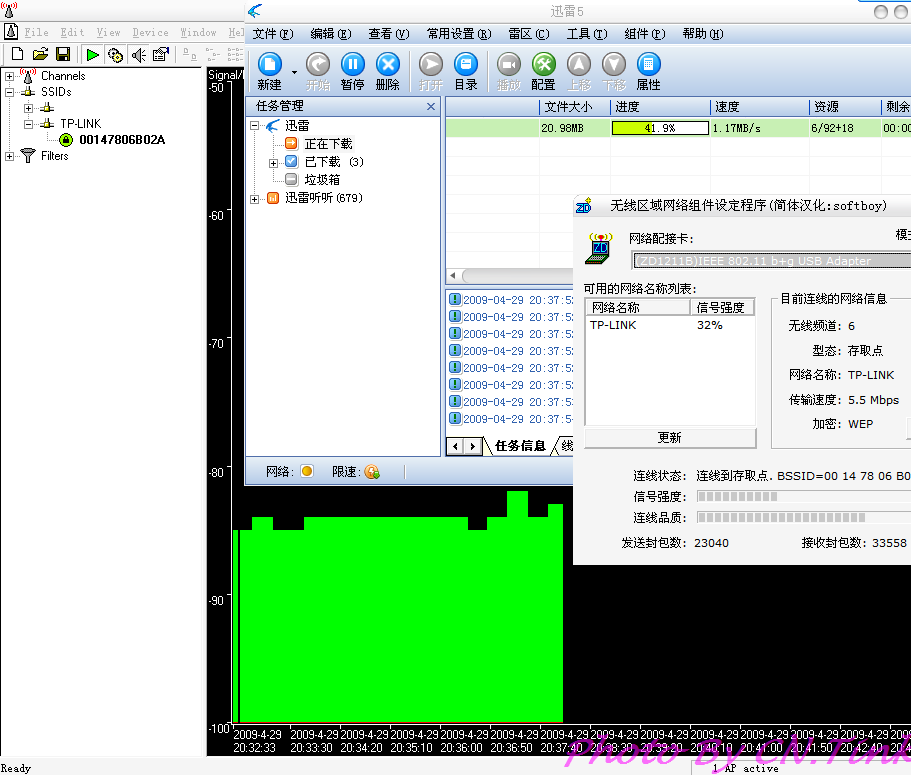Click the task list scroll-left arrow
This screenshot has height=775, width=911.
click(454, 275)
